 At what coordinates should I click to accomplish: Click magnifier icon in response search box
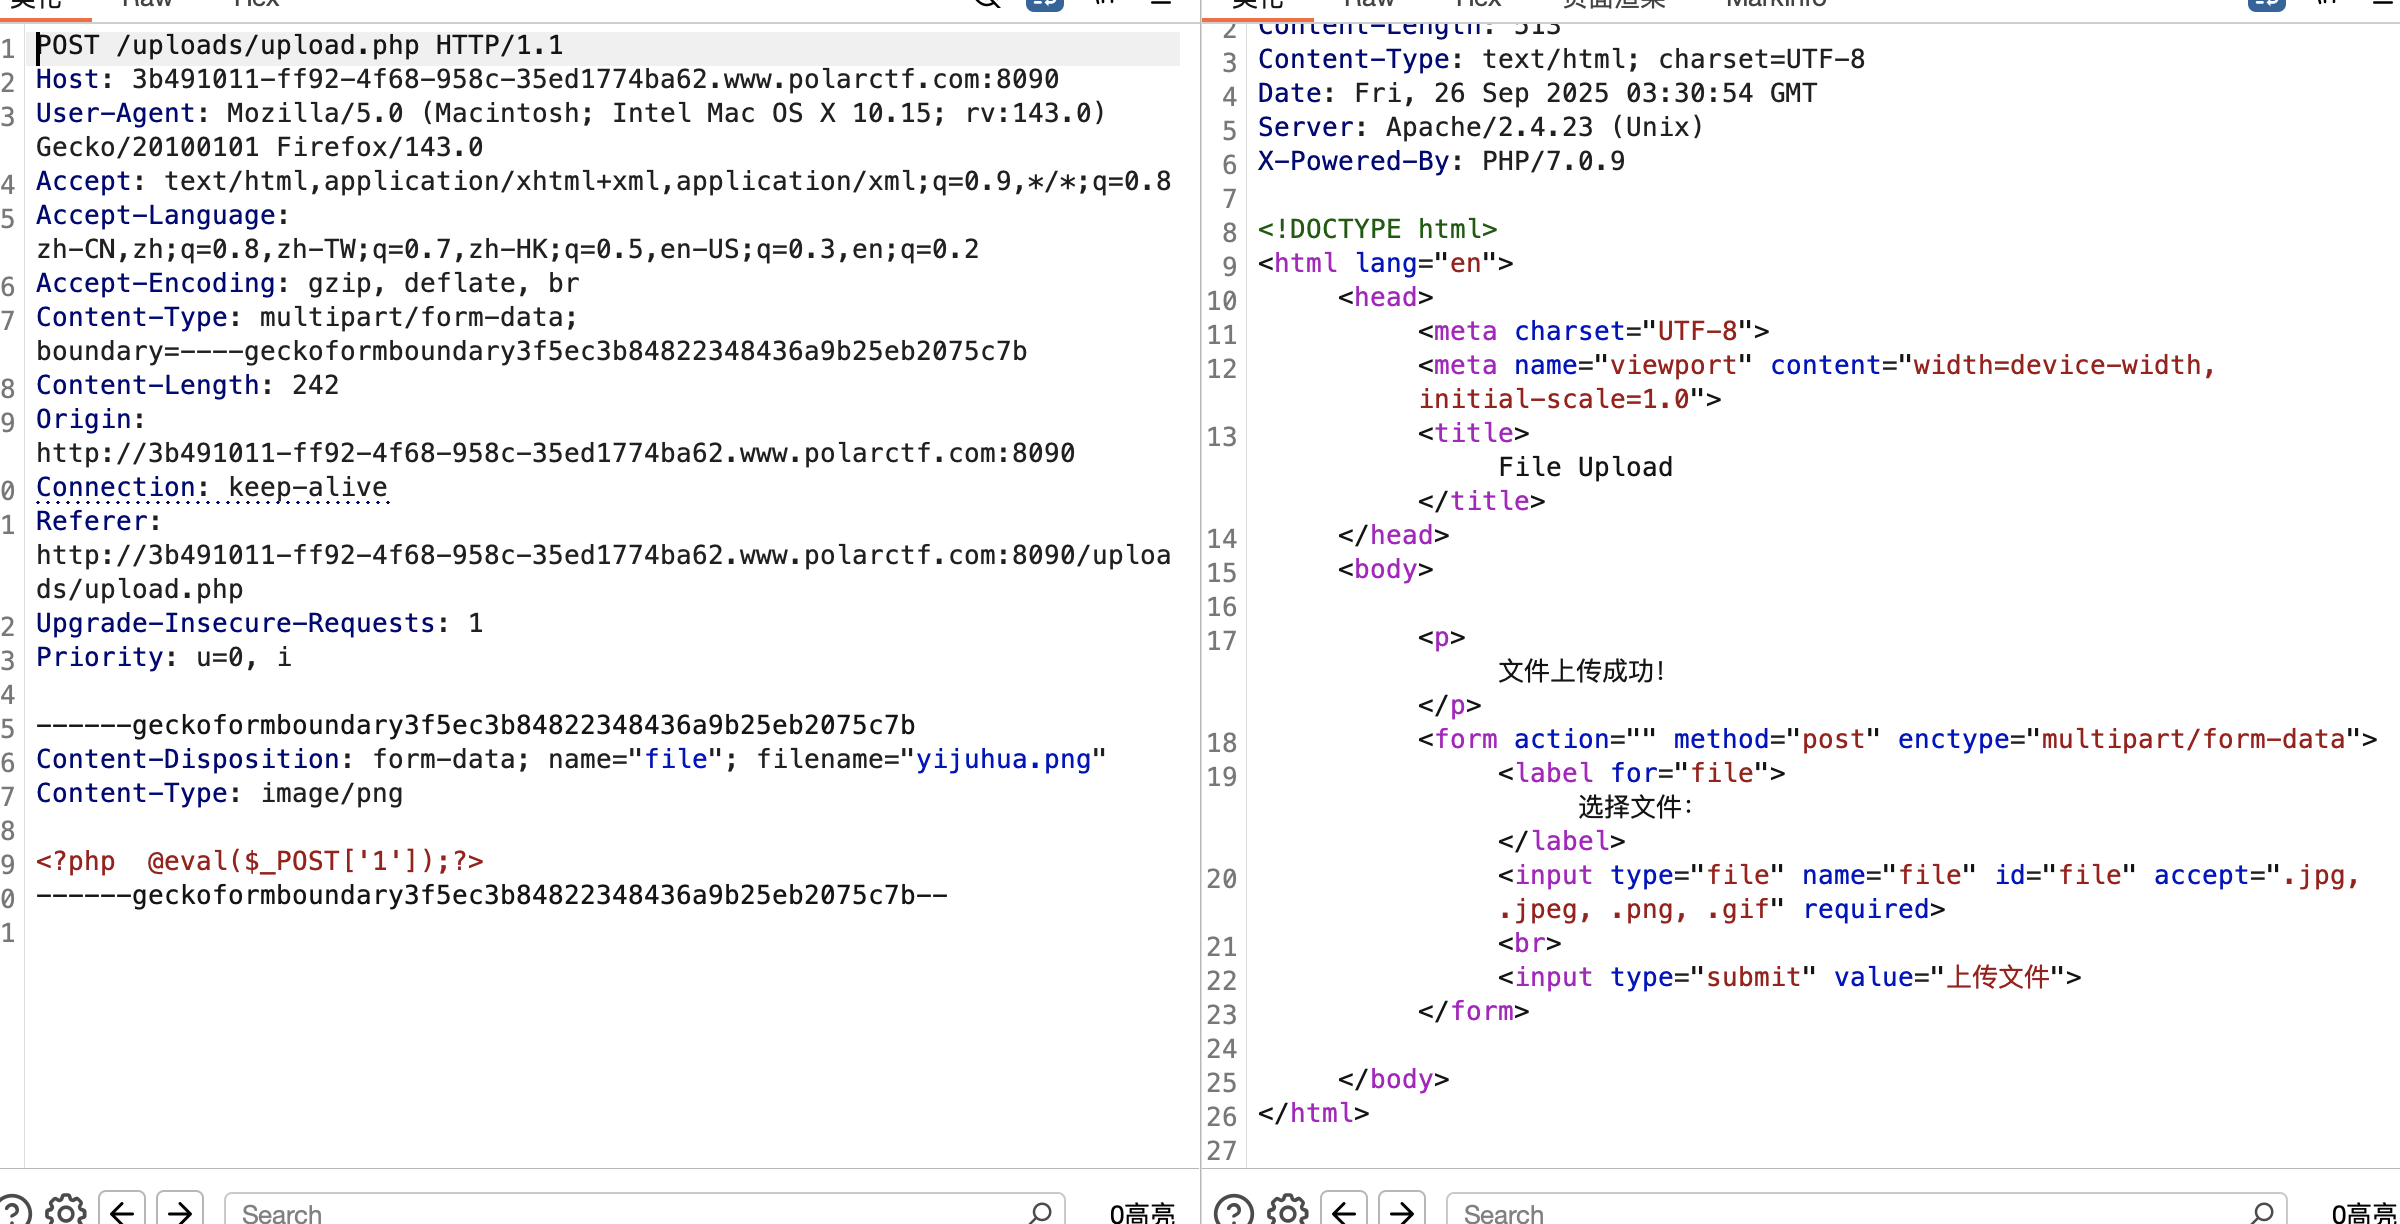tap(2262, 1212)
